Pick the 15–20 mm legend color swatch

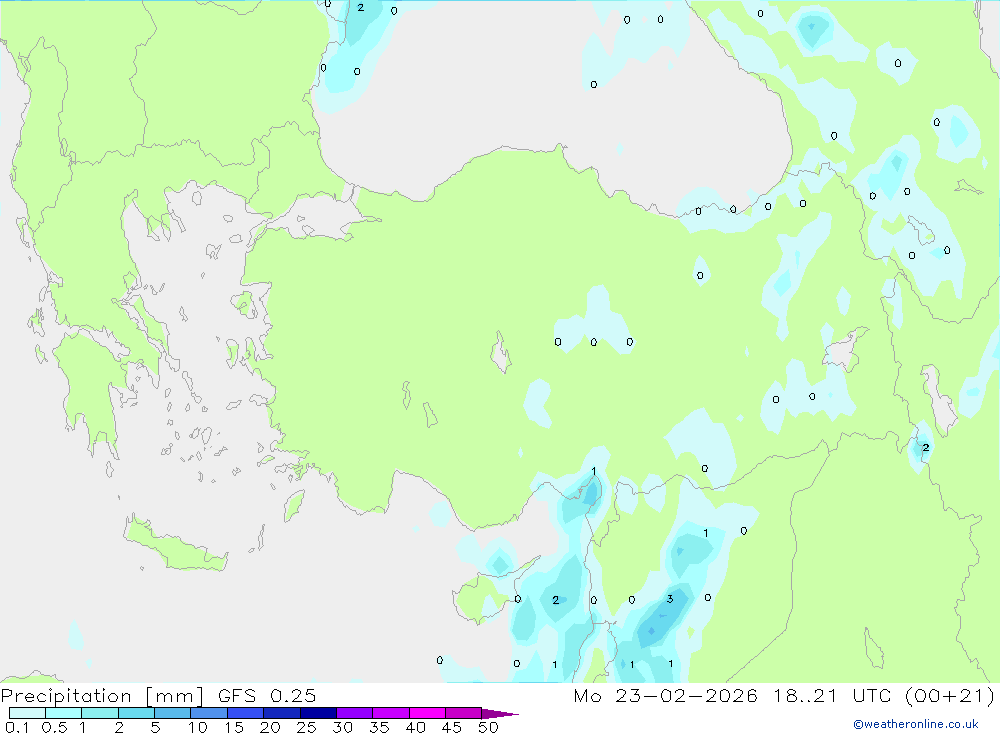pos(245,713)
